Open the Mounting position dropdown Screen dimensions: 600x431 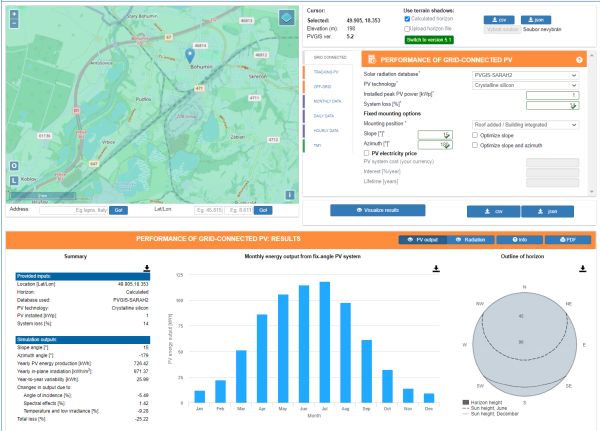tap(525, 125)
